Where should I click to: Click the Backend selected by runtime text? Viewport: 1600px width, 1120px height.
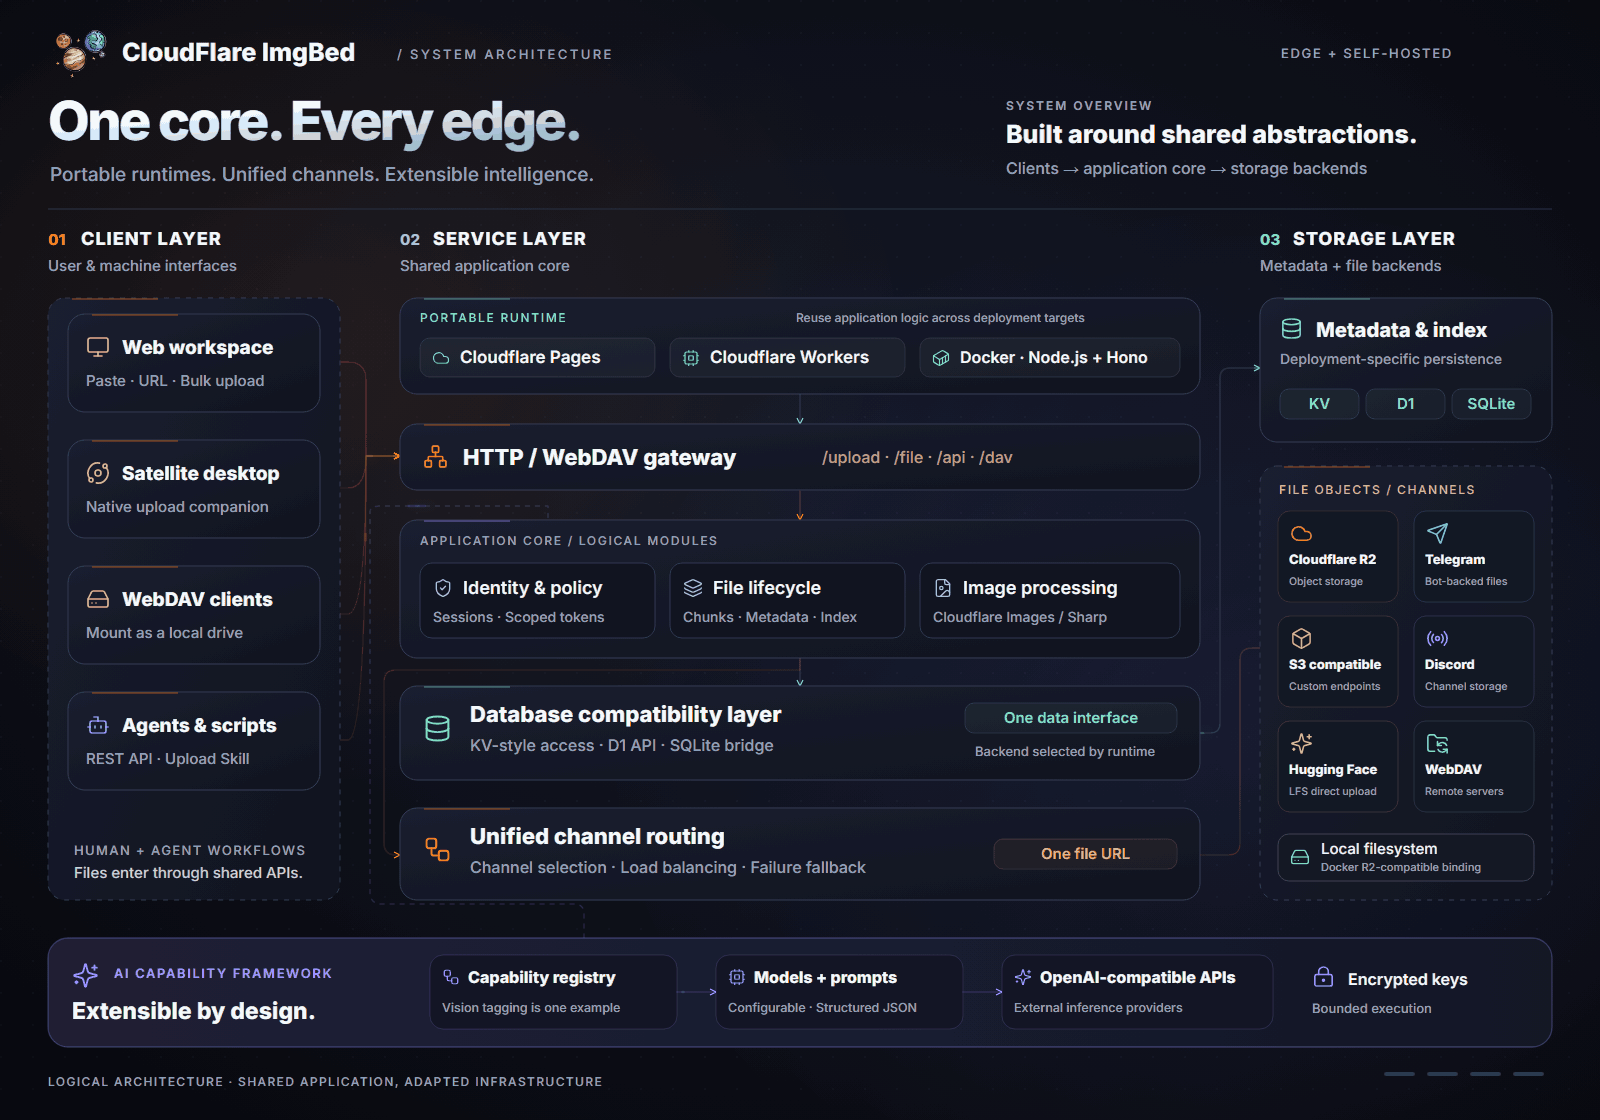(x=1065, y=751)
